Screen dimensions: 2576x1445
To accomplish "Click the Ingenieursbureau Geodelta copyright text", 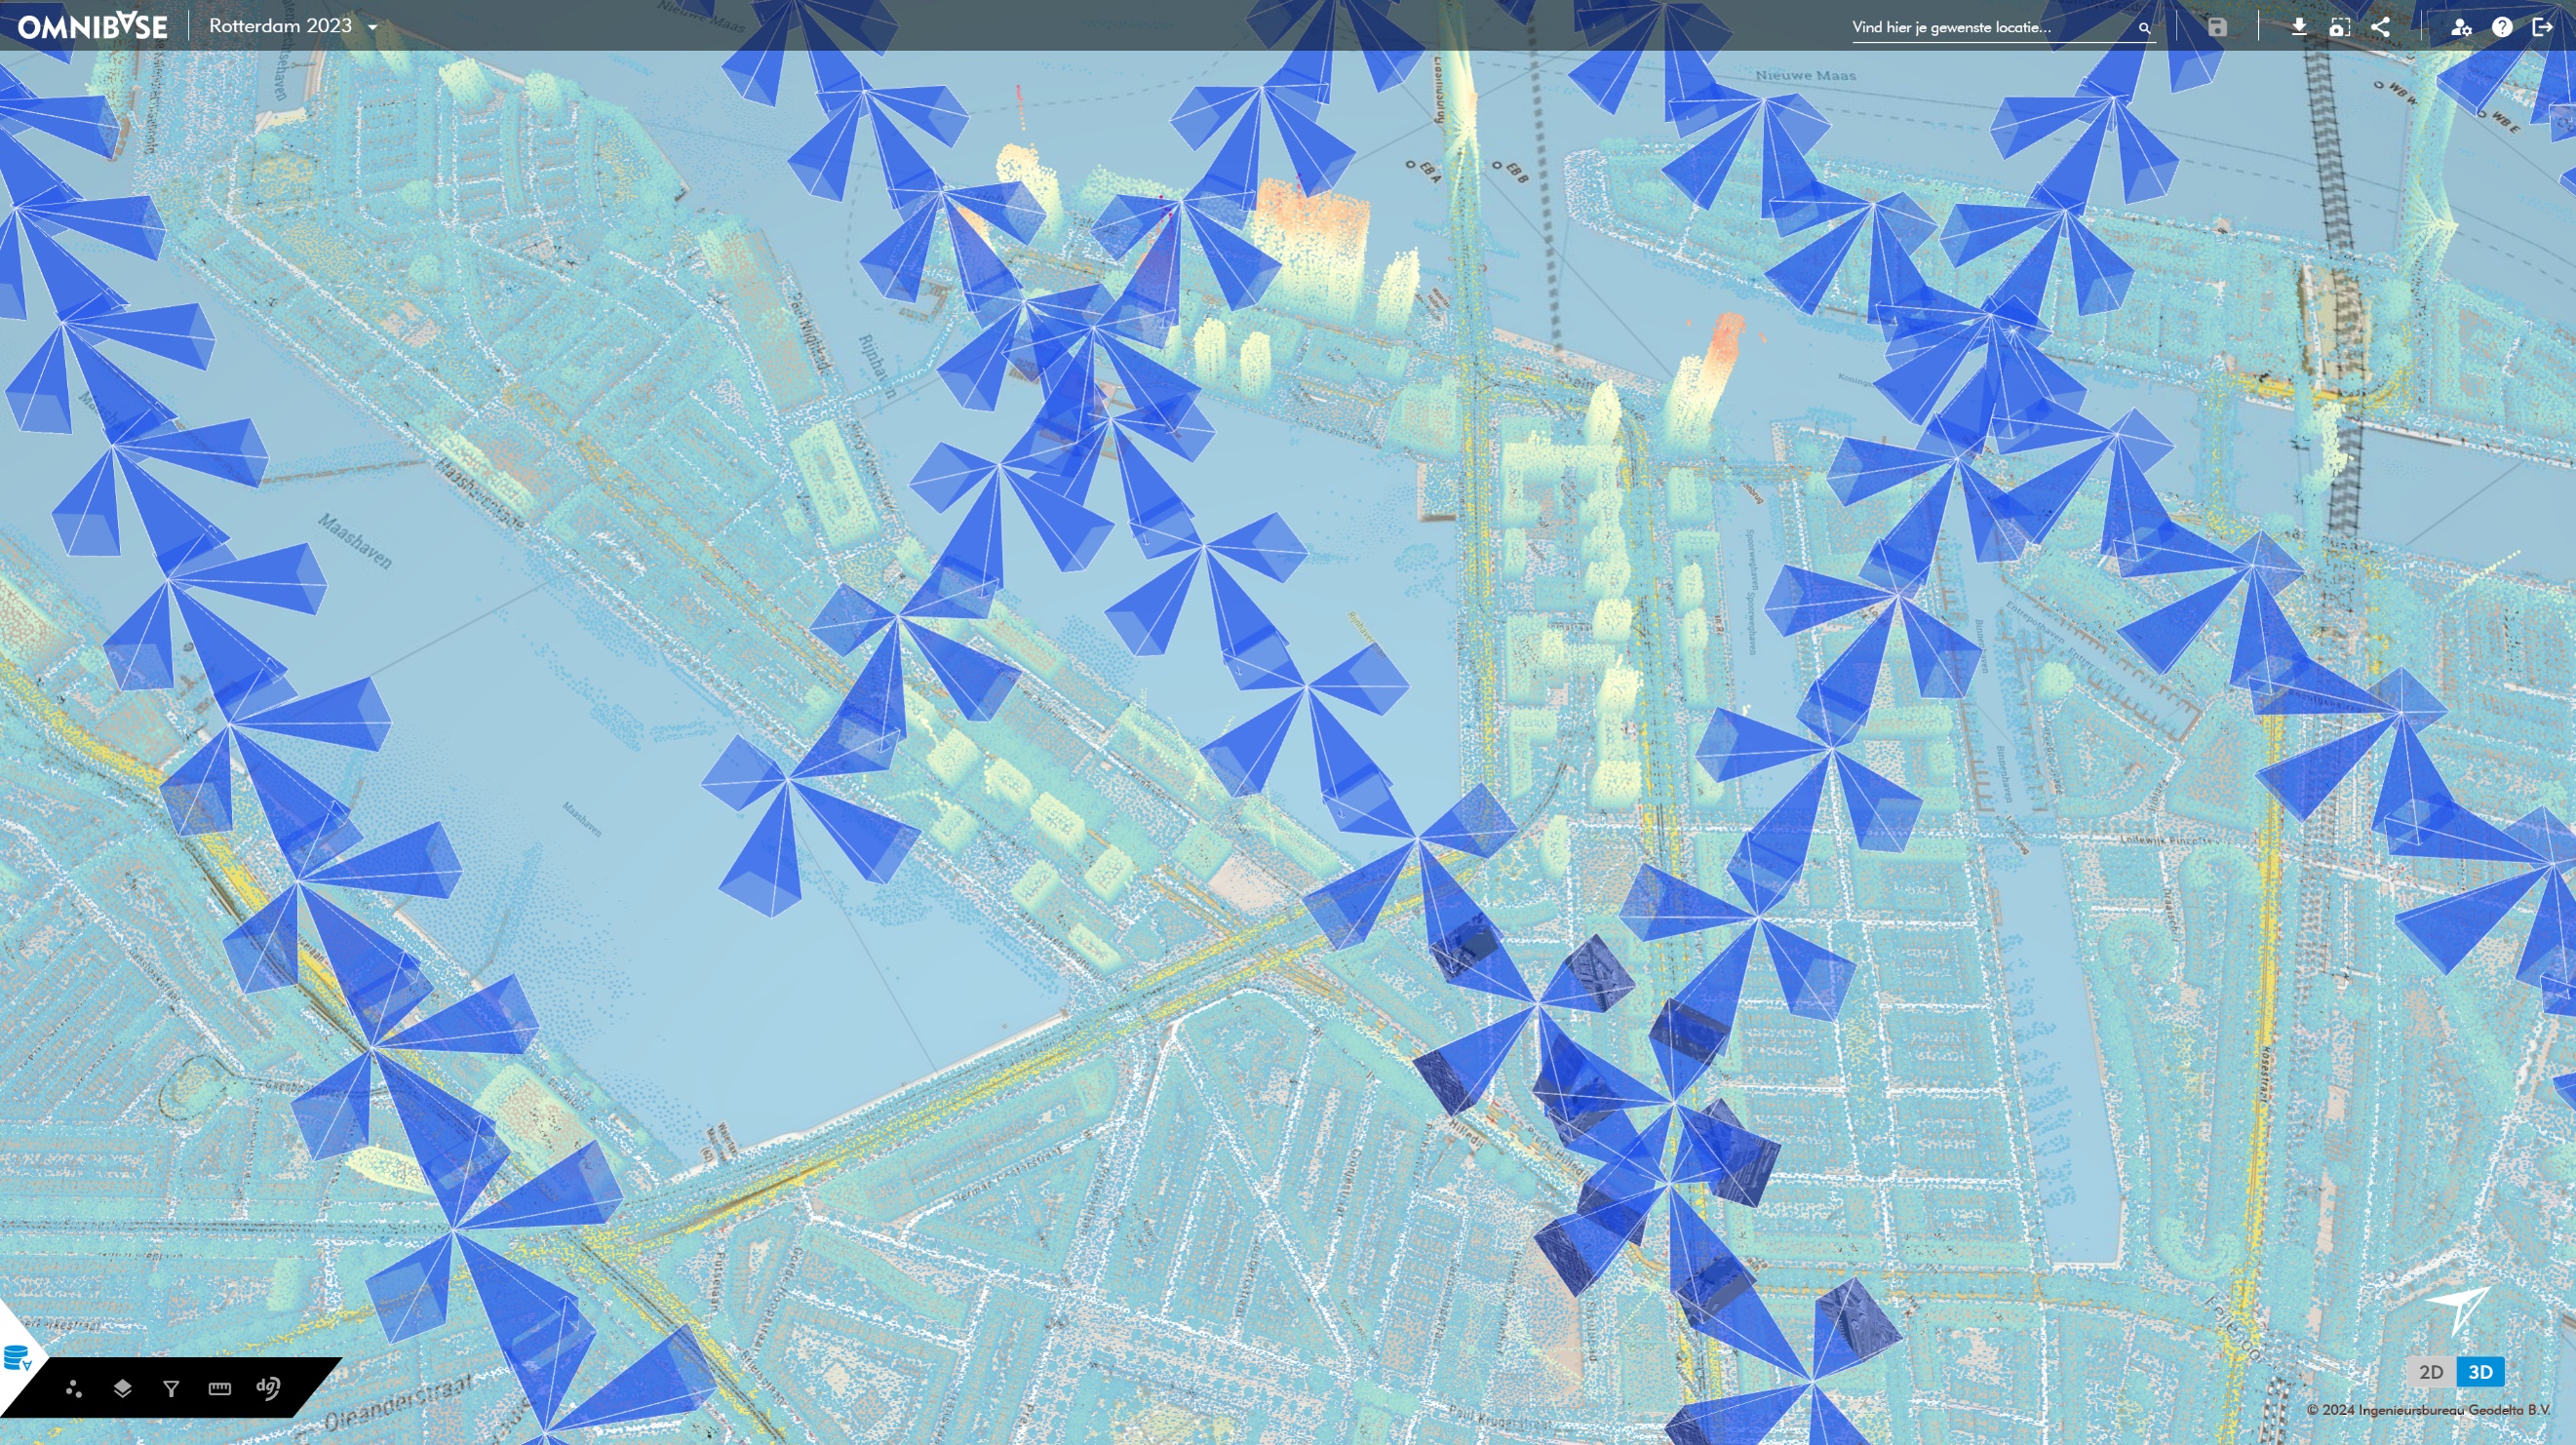I will [2428, 1410].
